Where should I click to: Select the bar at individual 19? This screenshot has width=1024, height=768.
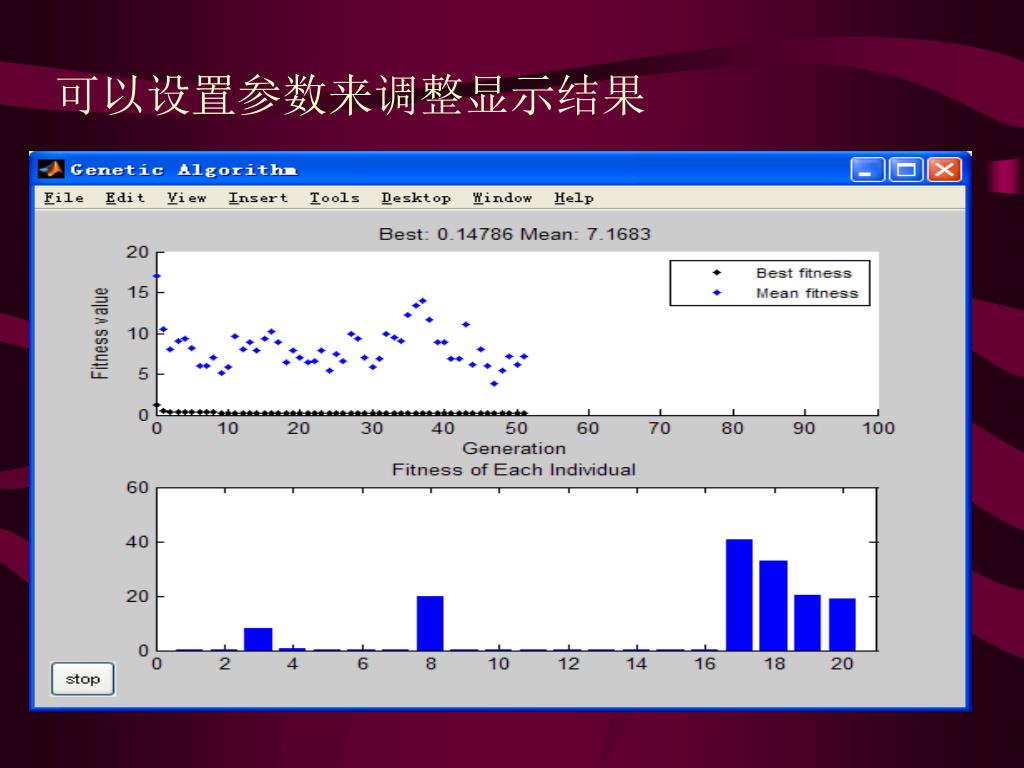[x=807, y=622]
